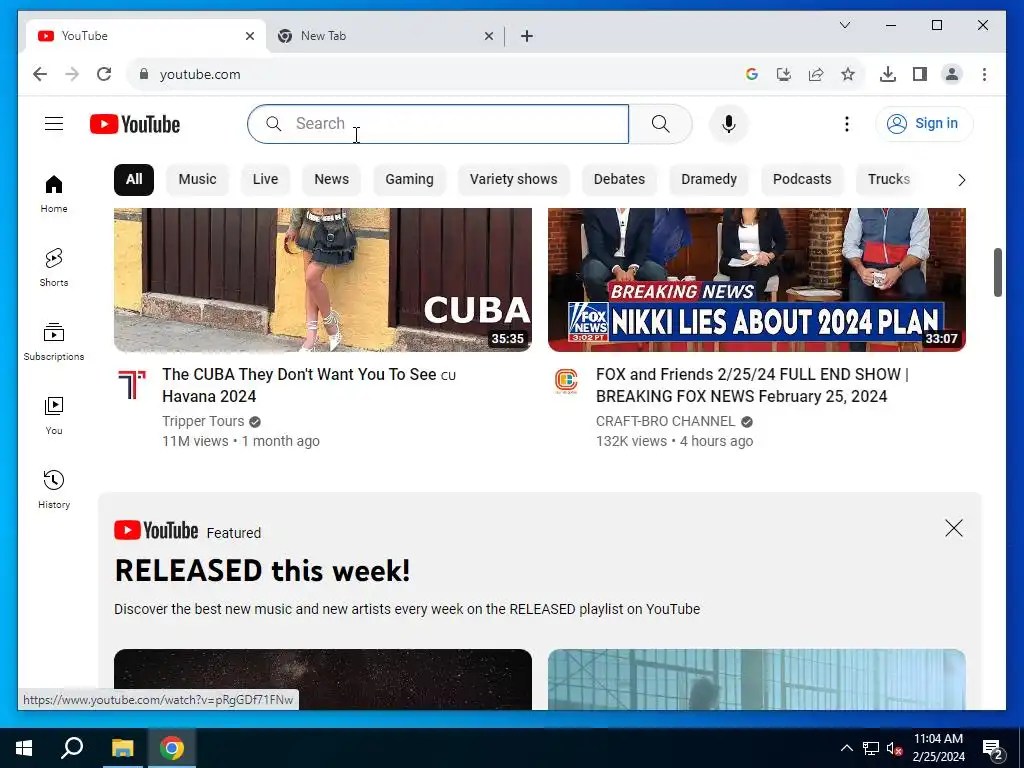Click the magnifier search button

pos(660,123)
